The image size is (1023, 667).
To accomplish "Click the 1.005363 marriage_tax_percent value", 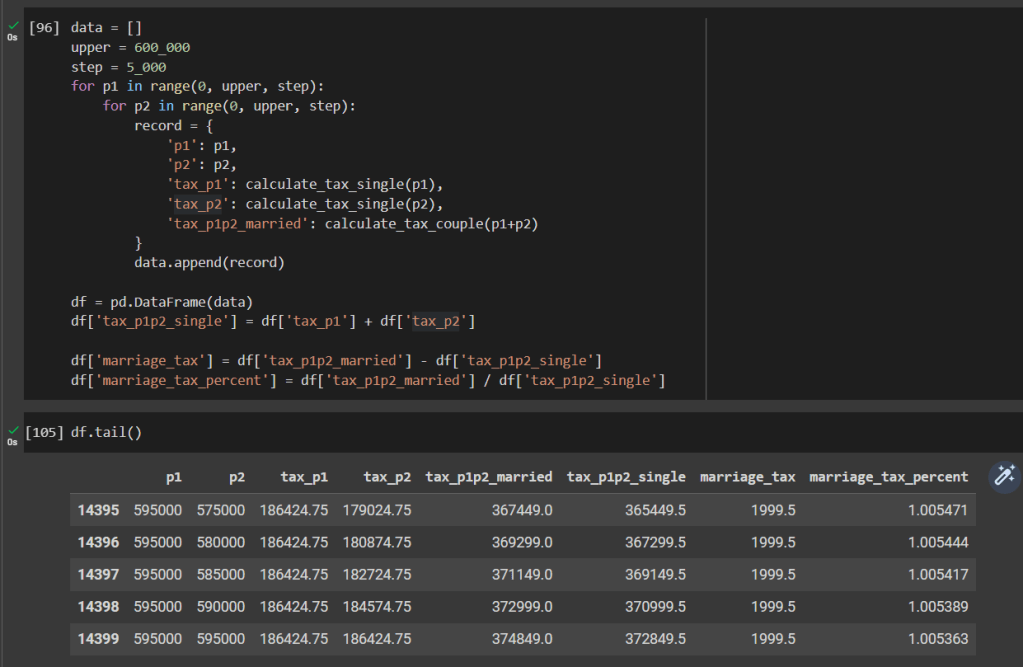I will [938, 638].
